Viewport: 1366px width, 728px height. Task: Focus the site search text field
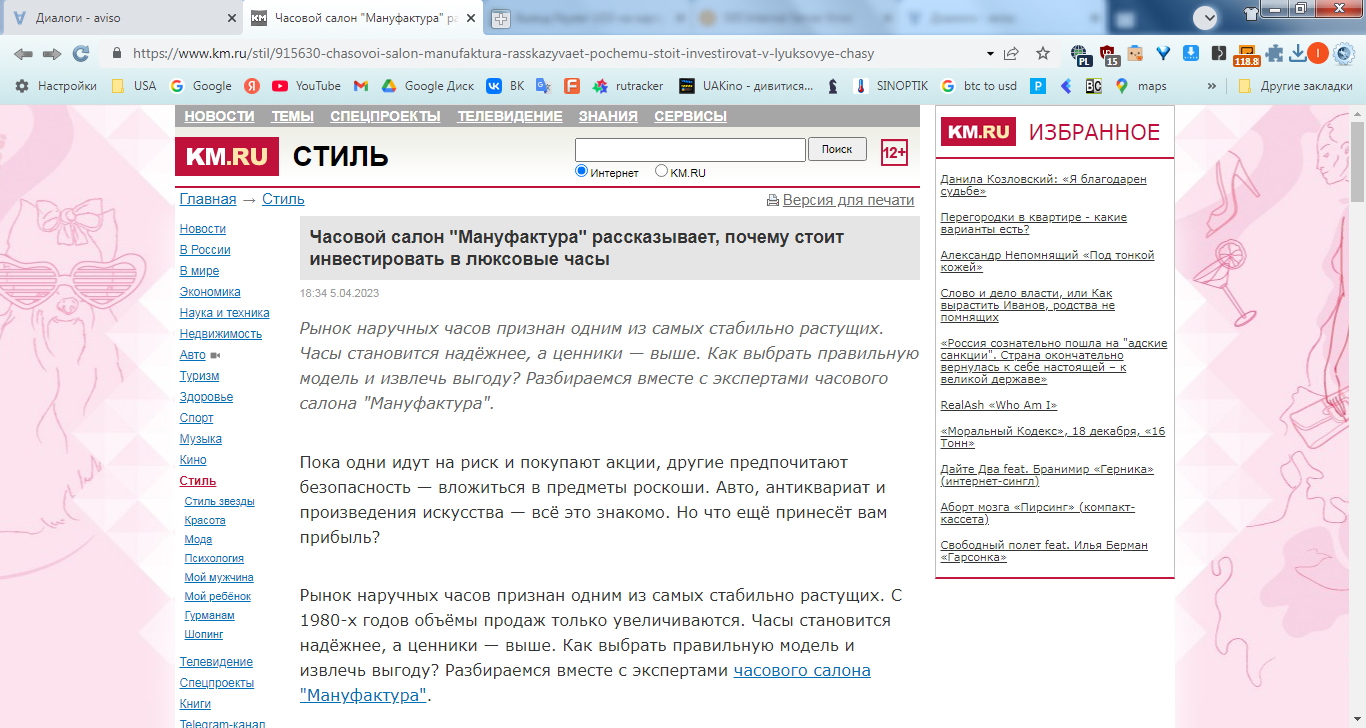[x=690, y=149]
